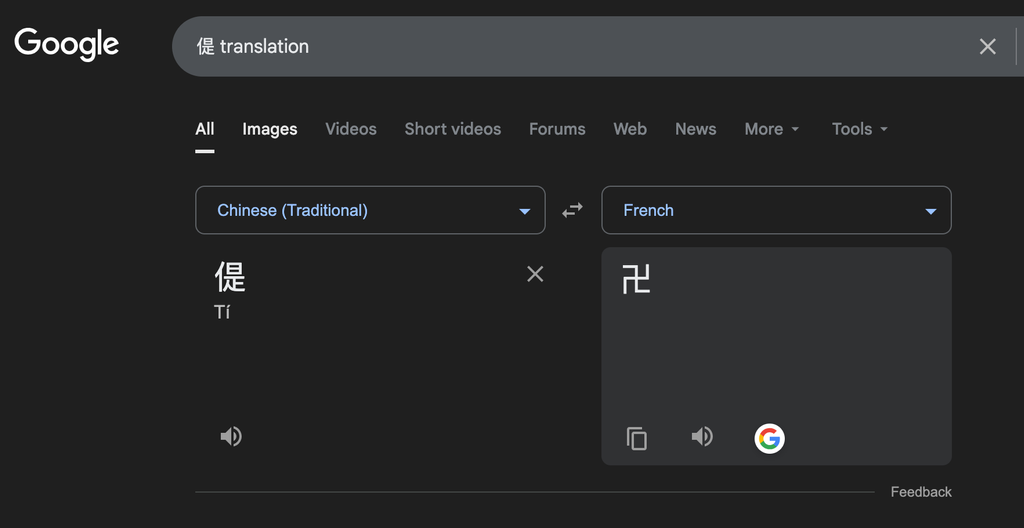Image resolution: width=1024 pixels, height=528 pixels.
Task: Click the Feedback link
Action: [x=921, y=492]
